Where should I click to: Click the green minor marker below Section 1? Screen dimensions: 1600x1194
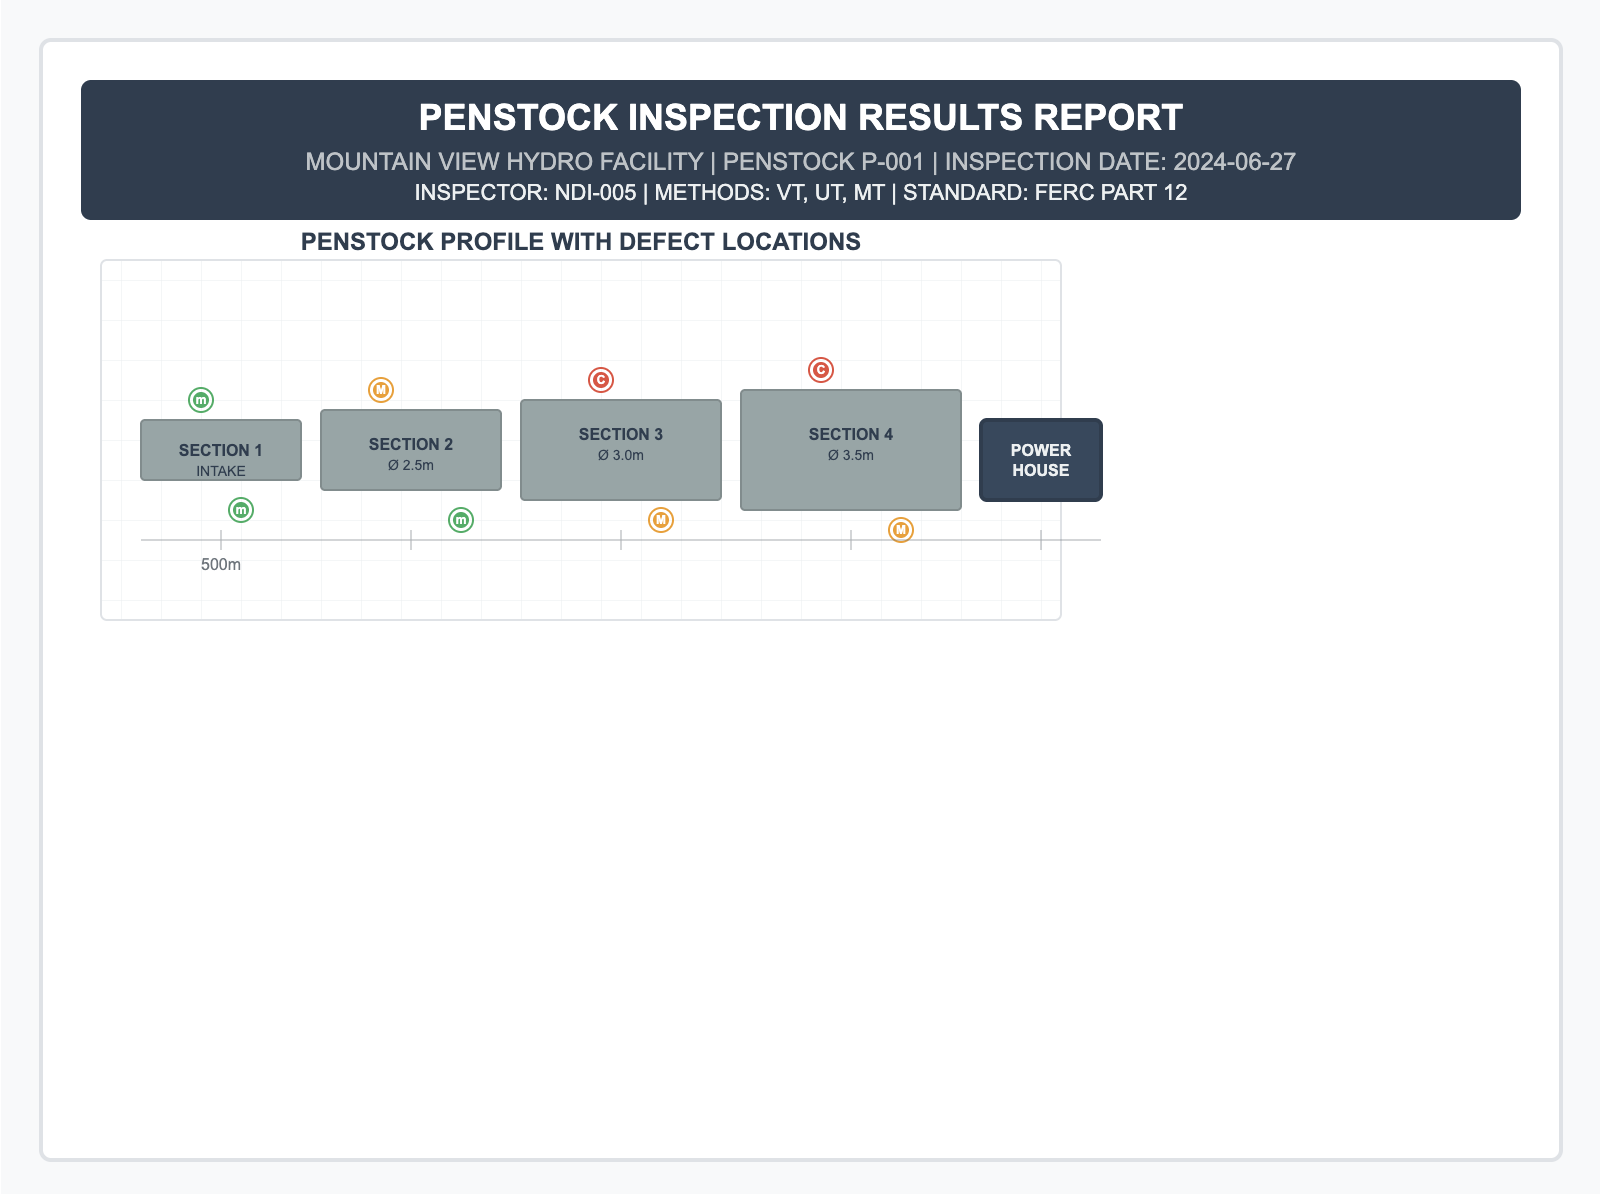pos(241,510)
